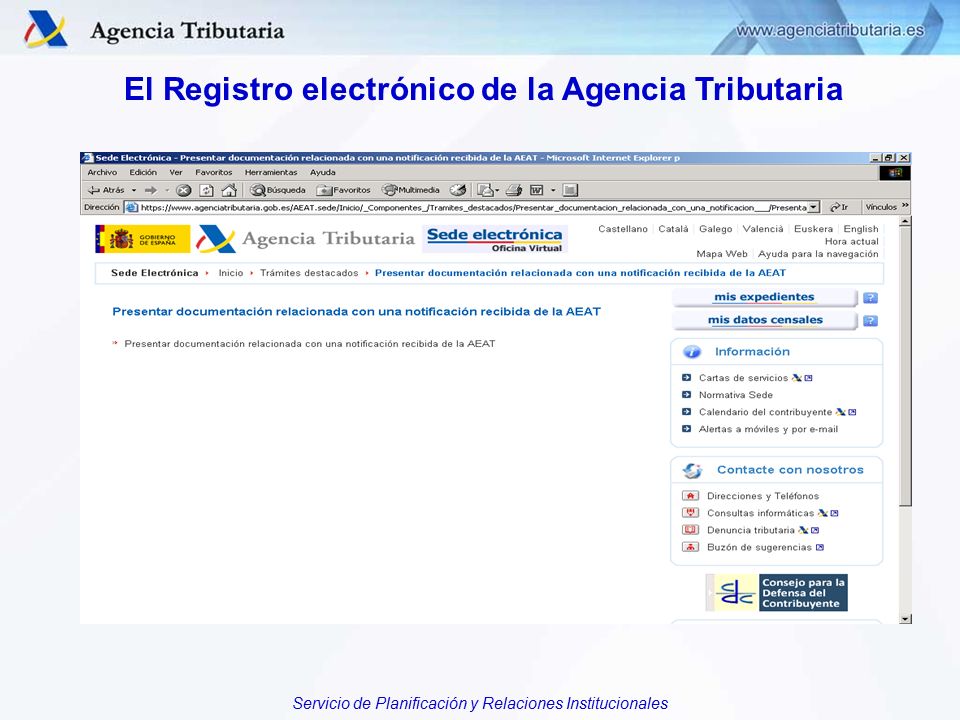This screenshot has height=720, width=960.
Task: Expand the Mail icon dropdown arrow
Action: (497, 190)
